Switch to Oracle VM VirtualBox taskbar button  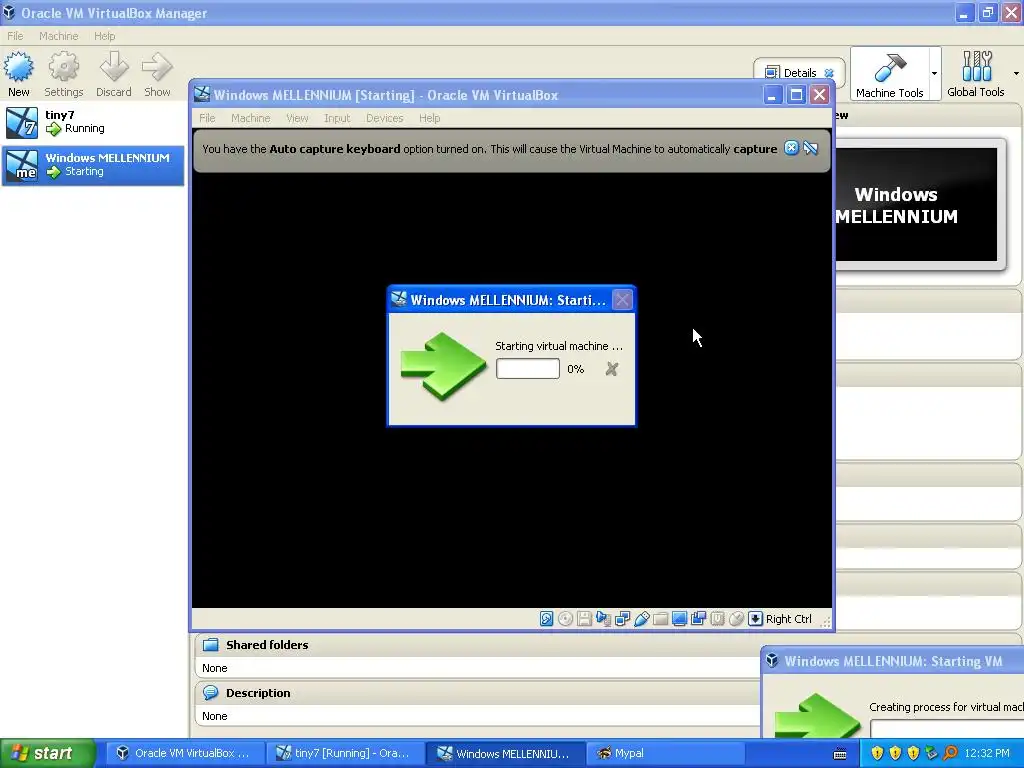point(184,753)
